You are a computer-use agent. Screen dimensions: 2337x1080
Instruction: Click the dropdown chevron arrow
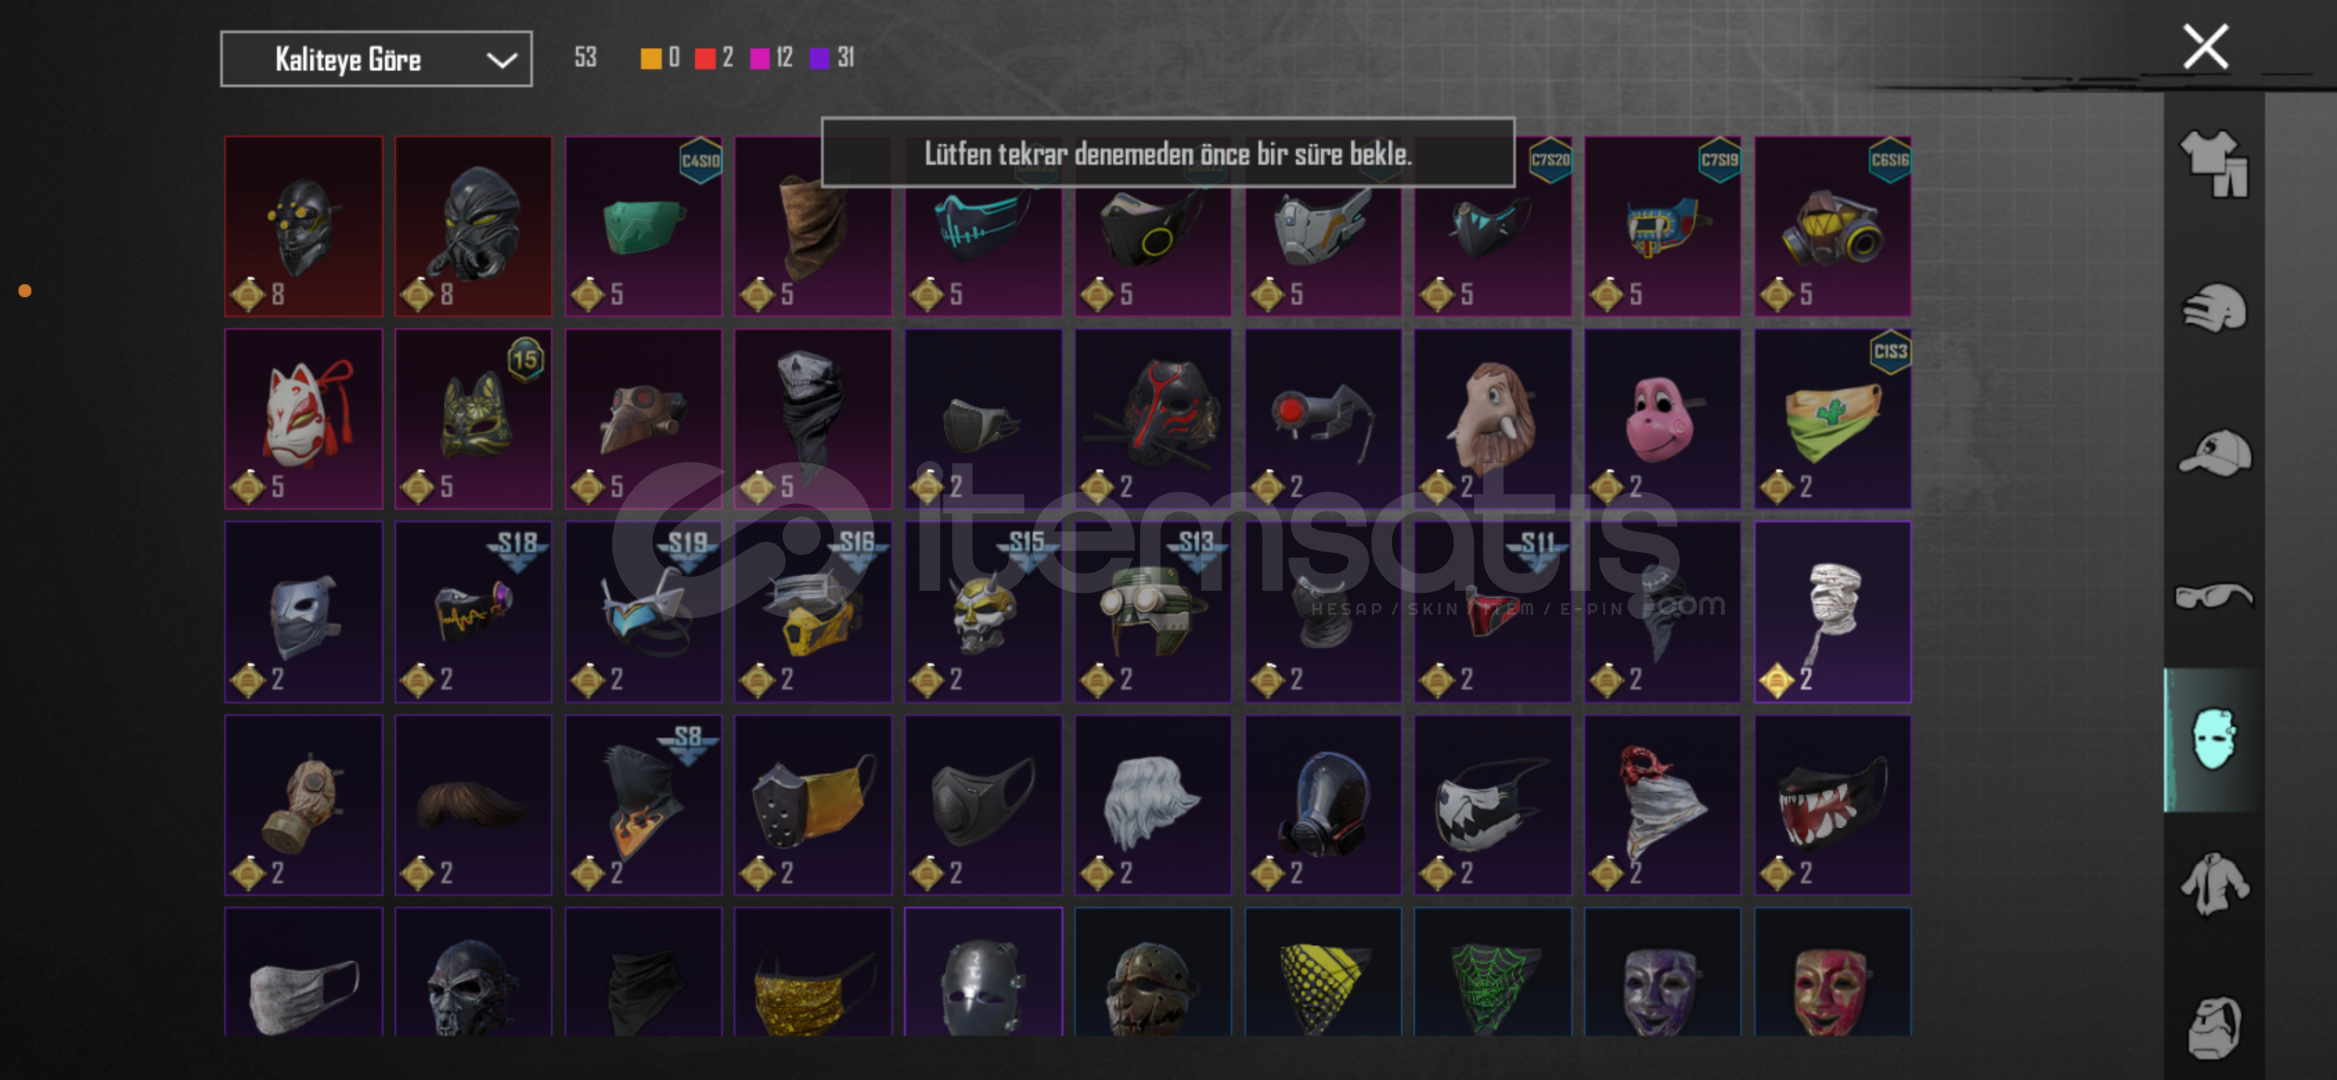pos(501,60)
